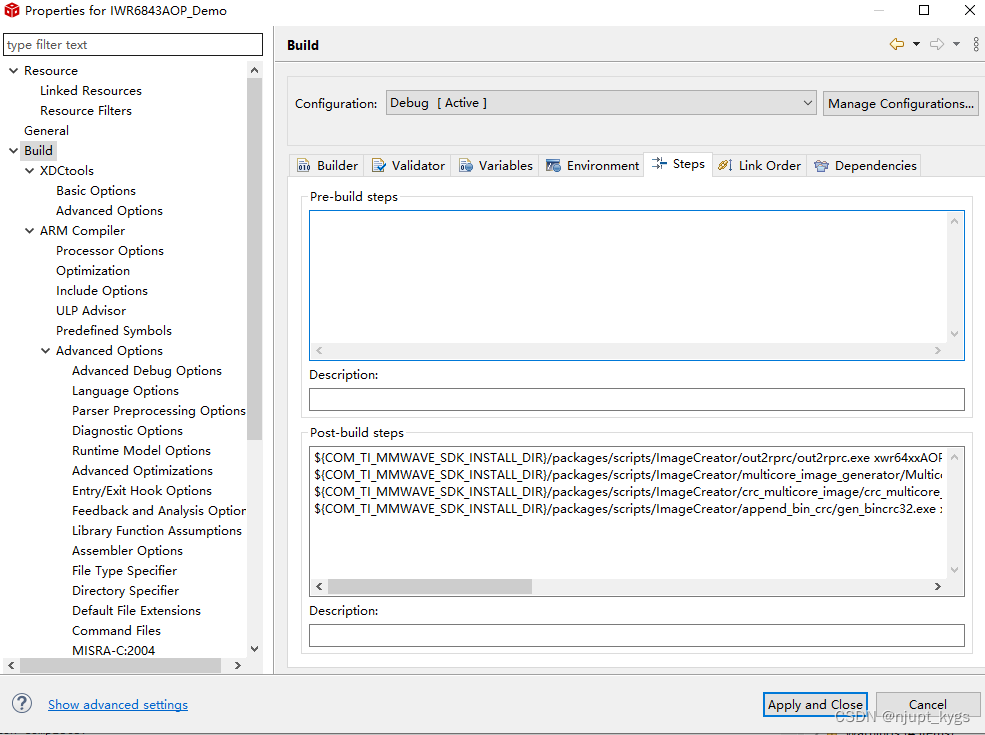This screenshot has height=735, width=985.
Task: Select Diagnostic Options tree item
Action: coord(128,430)
